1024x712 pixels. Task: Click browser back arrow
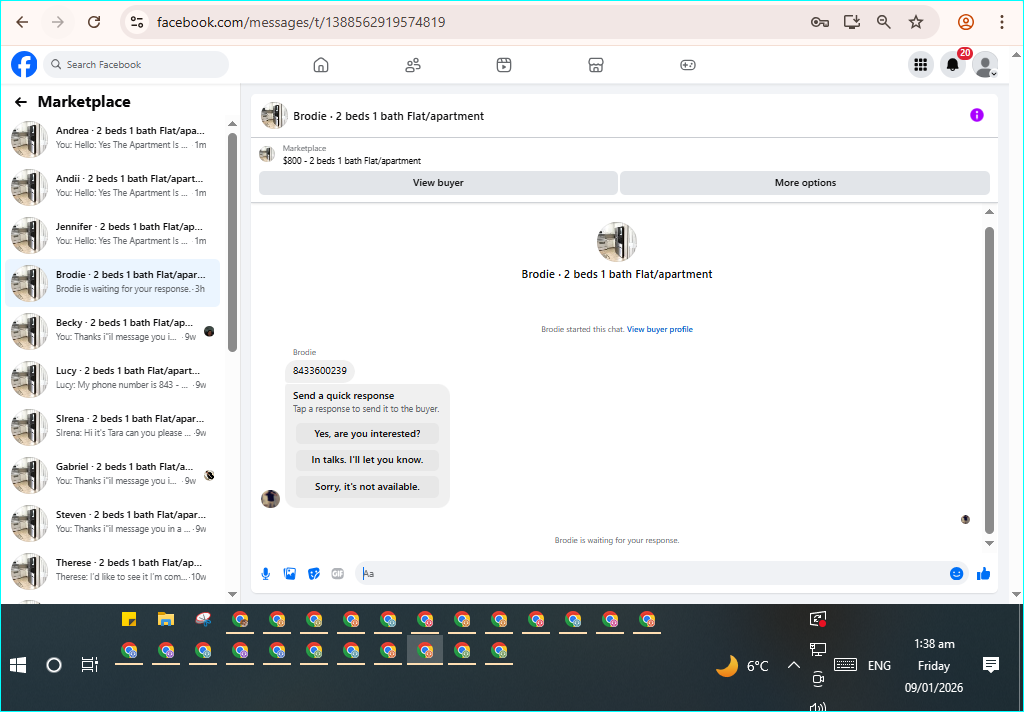point(22,22)
